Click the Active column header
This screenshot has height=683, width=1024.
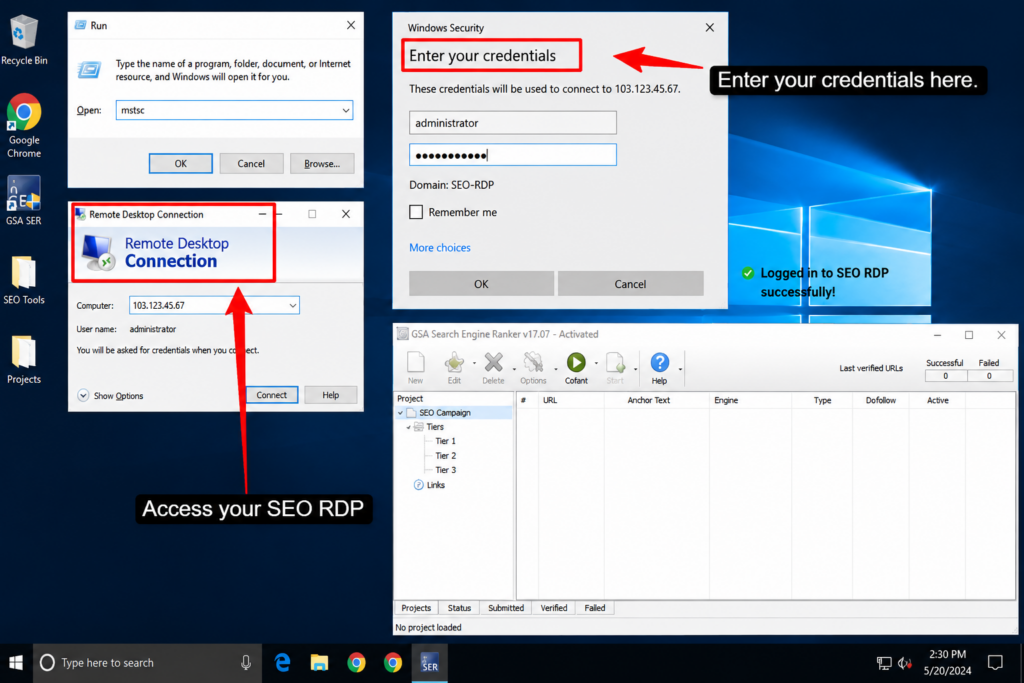coord(937,400)
